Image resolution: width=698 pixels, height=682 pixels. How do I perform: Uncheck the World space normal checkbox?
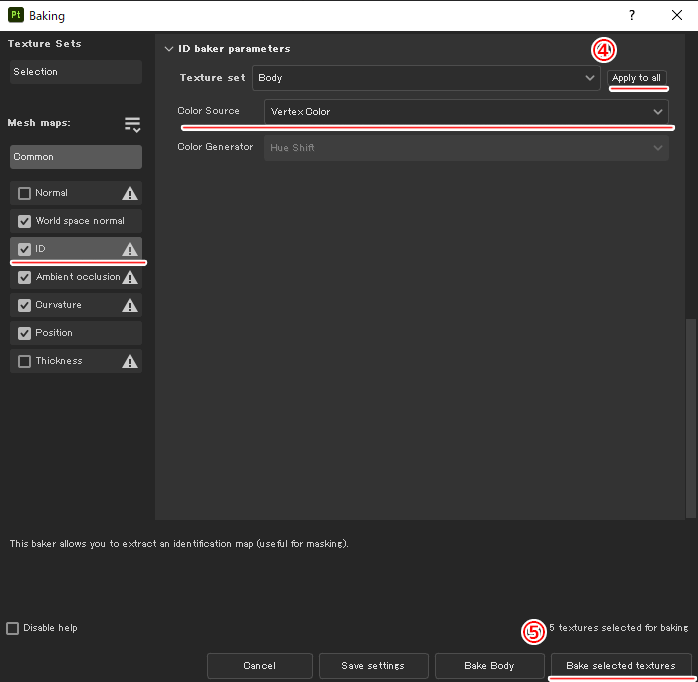click(x=25, y=222)
